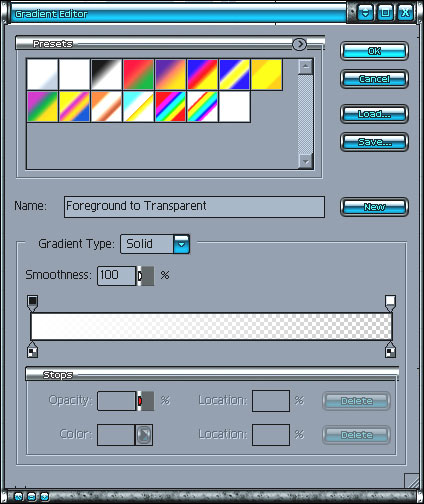Open the Smoothness slider popup arrow
The width and height of the screenshot is (424, 504).
[146, 276]
